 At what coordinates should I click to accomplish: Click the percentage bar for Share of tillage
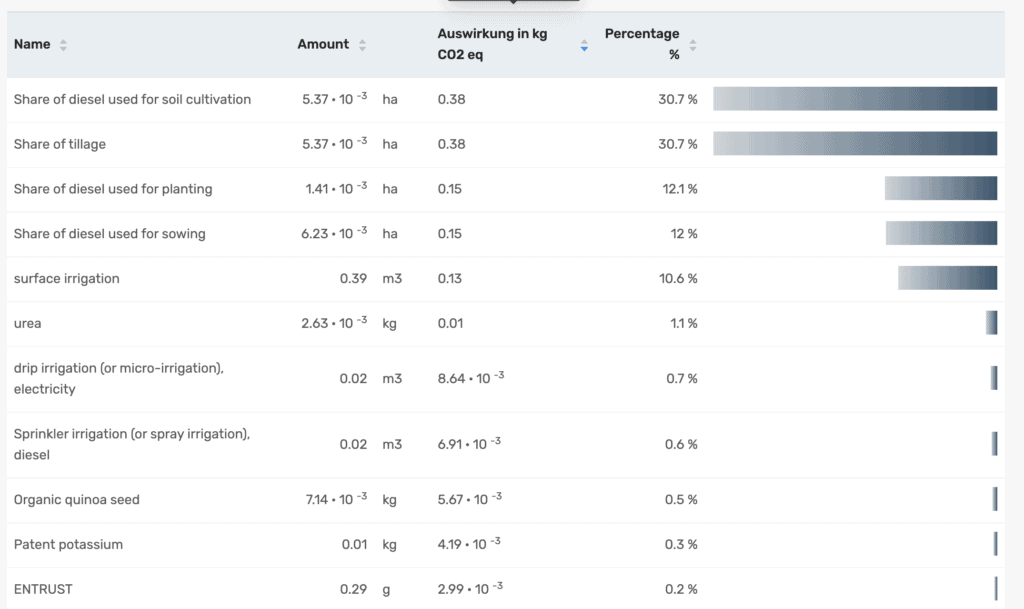tap(855, 144)
